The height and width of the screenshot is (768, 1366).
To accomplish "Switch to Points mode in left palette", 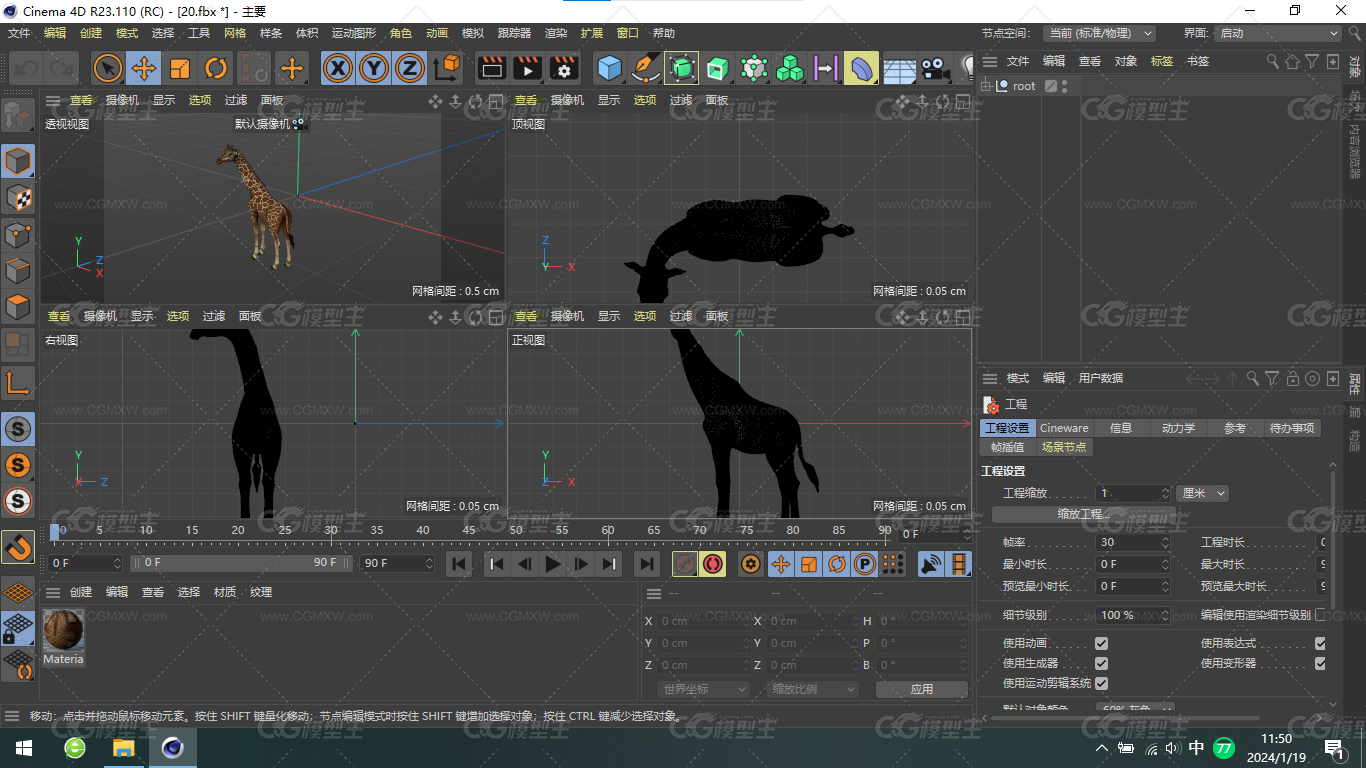I will (18, 234).
